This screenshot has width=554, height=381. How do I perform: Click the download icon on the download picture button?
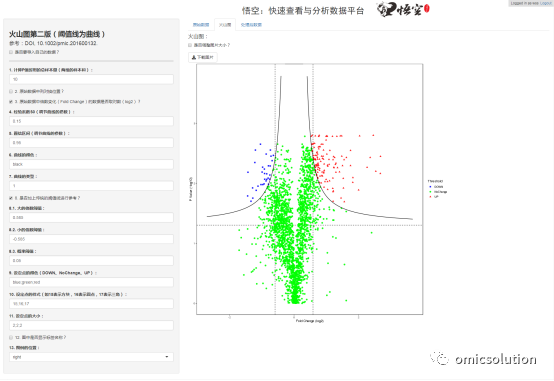194,57
